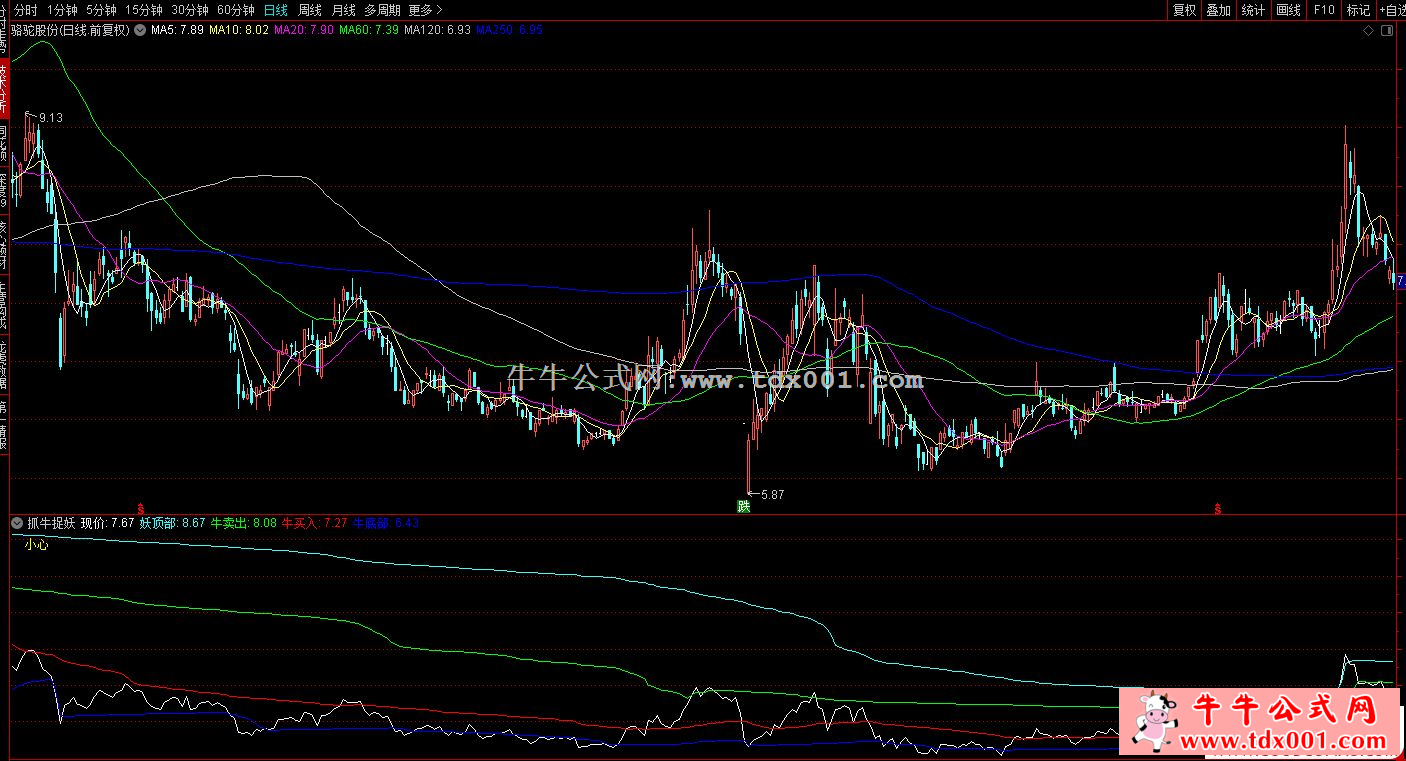
Task: Activate the 画线 drawing tools
Action: click(1289, 10)
